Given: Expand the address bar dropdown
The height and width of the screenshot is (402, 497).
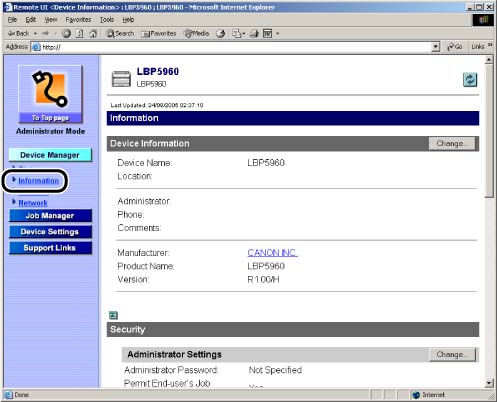Looking at the screenshot, I should pyautogui.click(x=436, y=47).
